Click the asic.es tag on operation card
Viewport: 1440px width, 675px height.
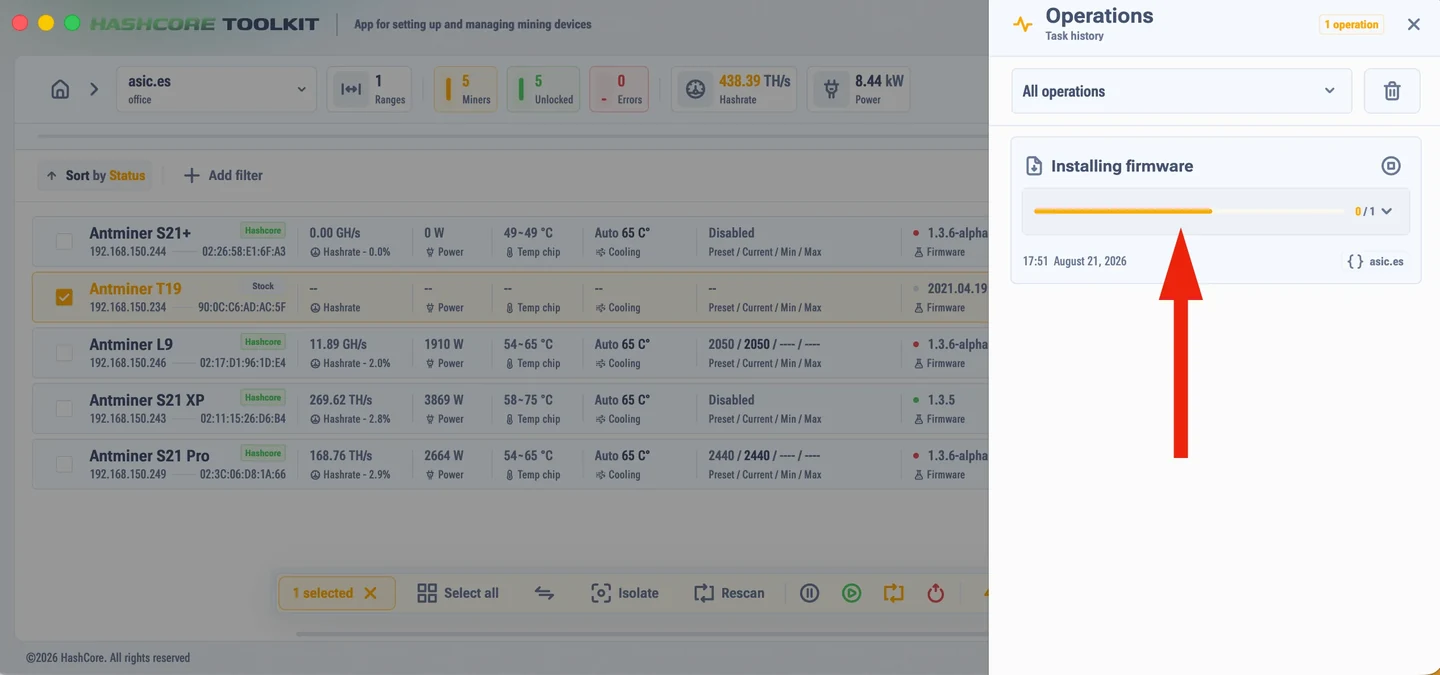(1375, 261)
